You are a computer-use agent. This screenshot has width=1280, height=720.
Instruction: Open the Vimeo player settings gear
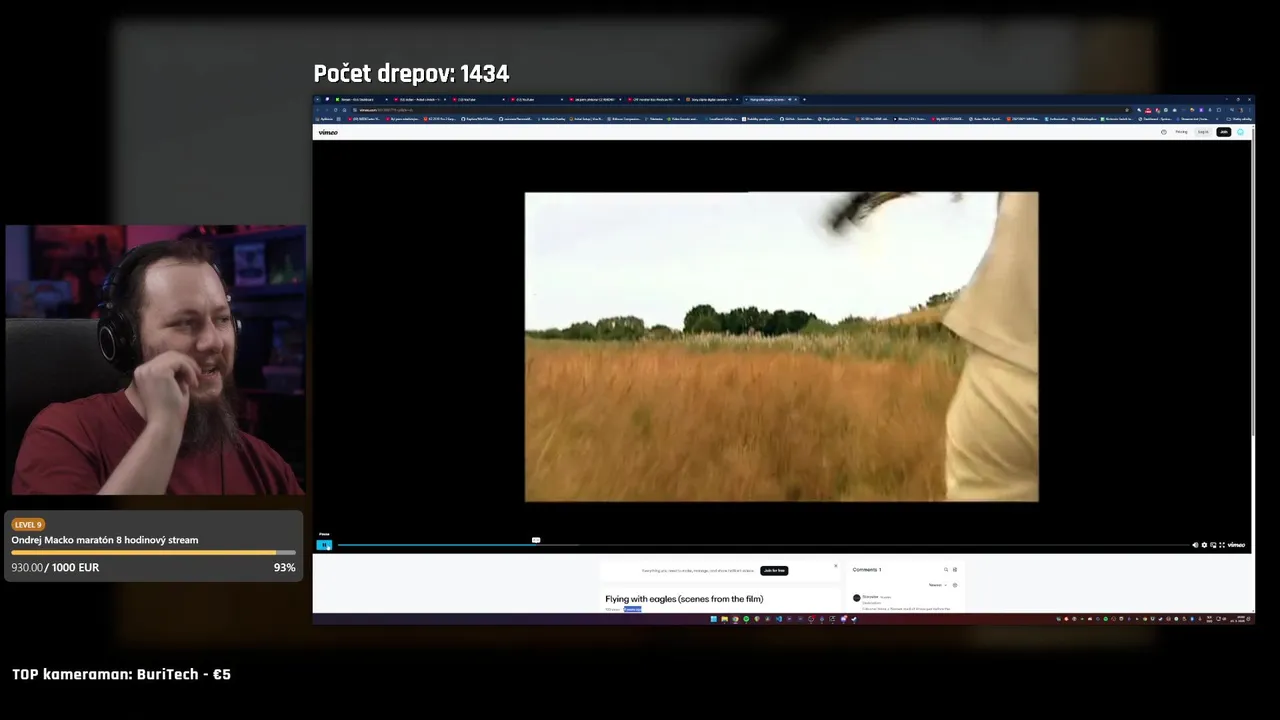1204,545
